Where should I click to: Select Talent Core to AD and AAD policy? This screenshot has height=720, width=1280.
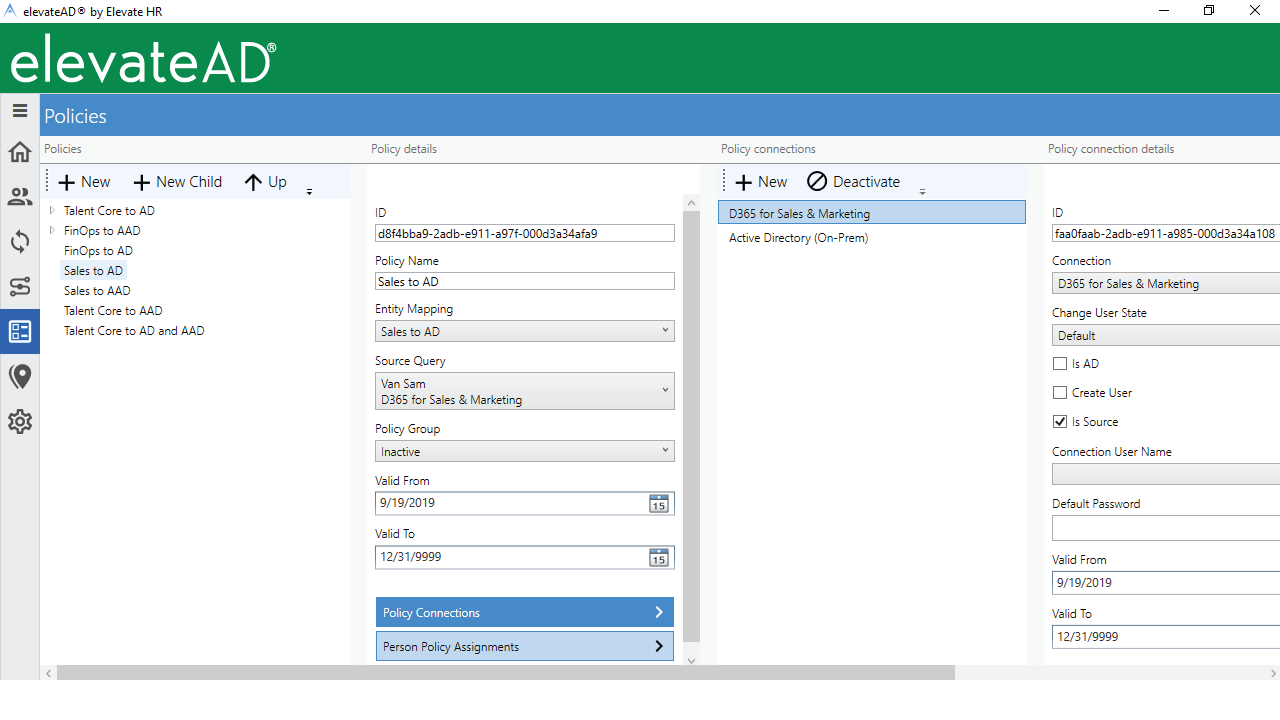134,331
